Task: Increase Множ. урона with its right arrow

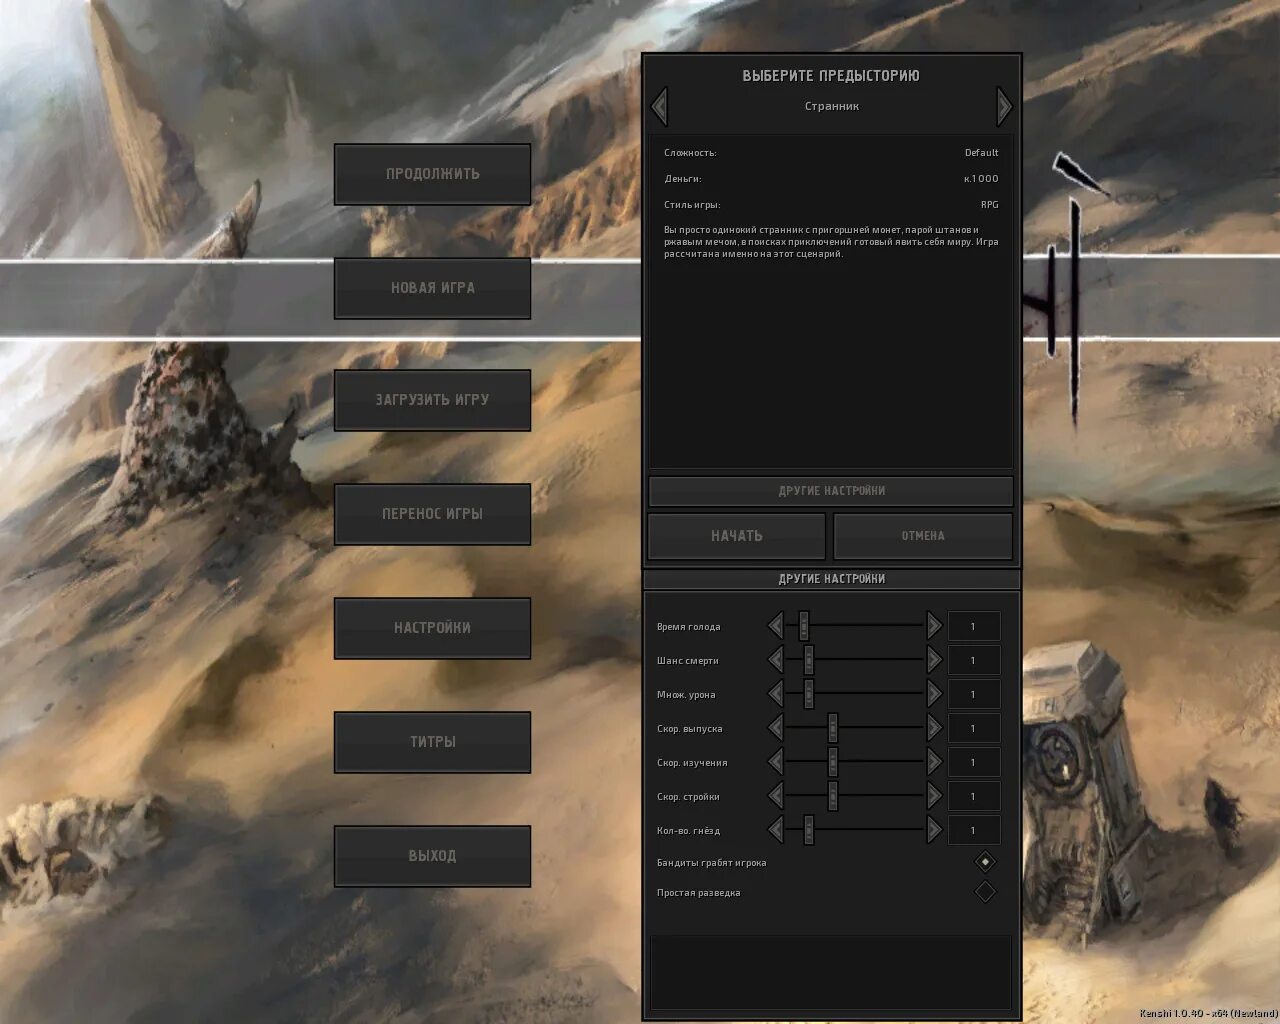Action: (934, 694)
